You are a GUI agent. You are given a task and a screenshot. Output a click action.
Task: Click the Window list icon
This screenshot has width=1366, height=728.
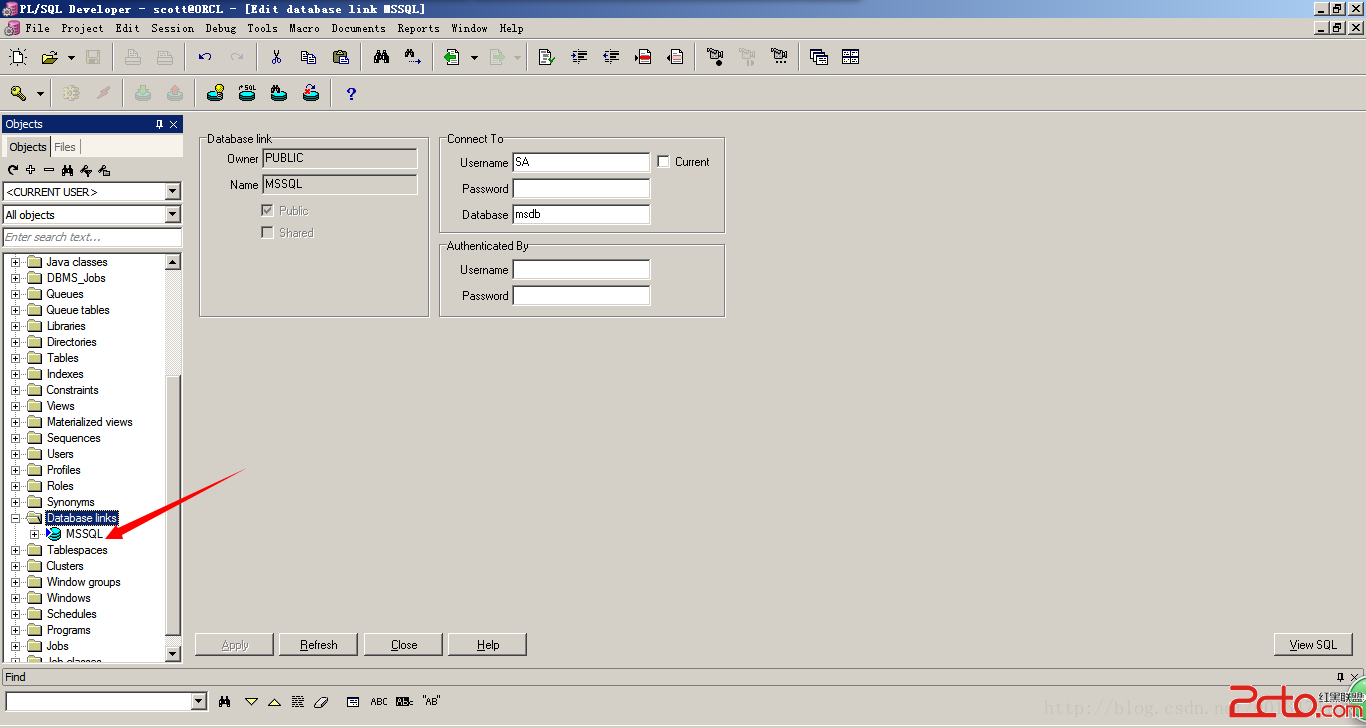click(x=819, y=58)
